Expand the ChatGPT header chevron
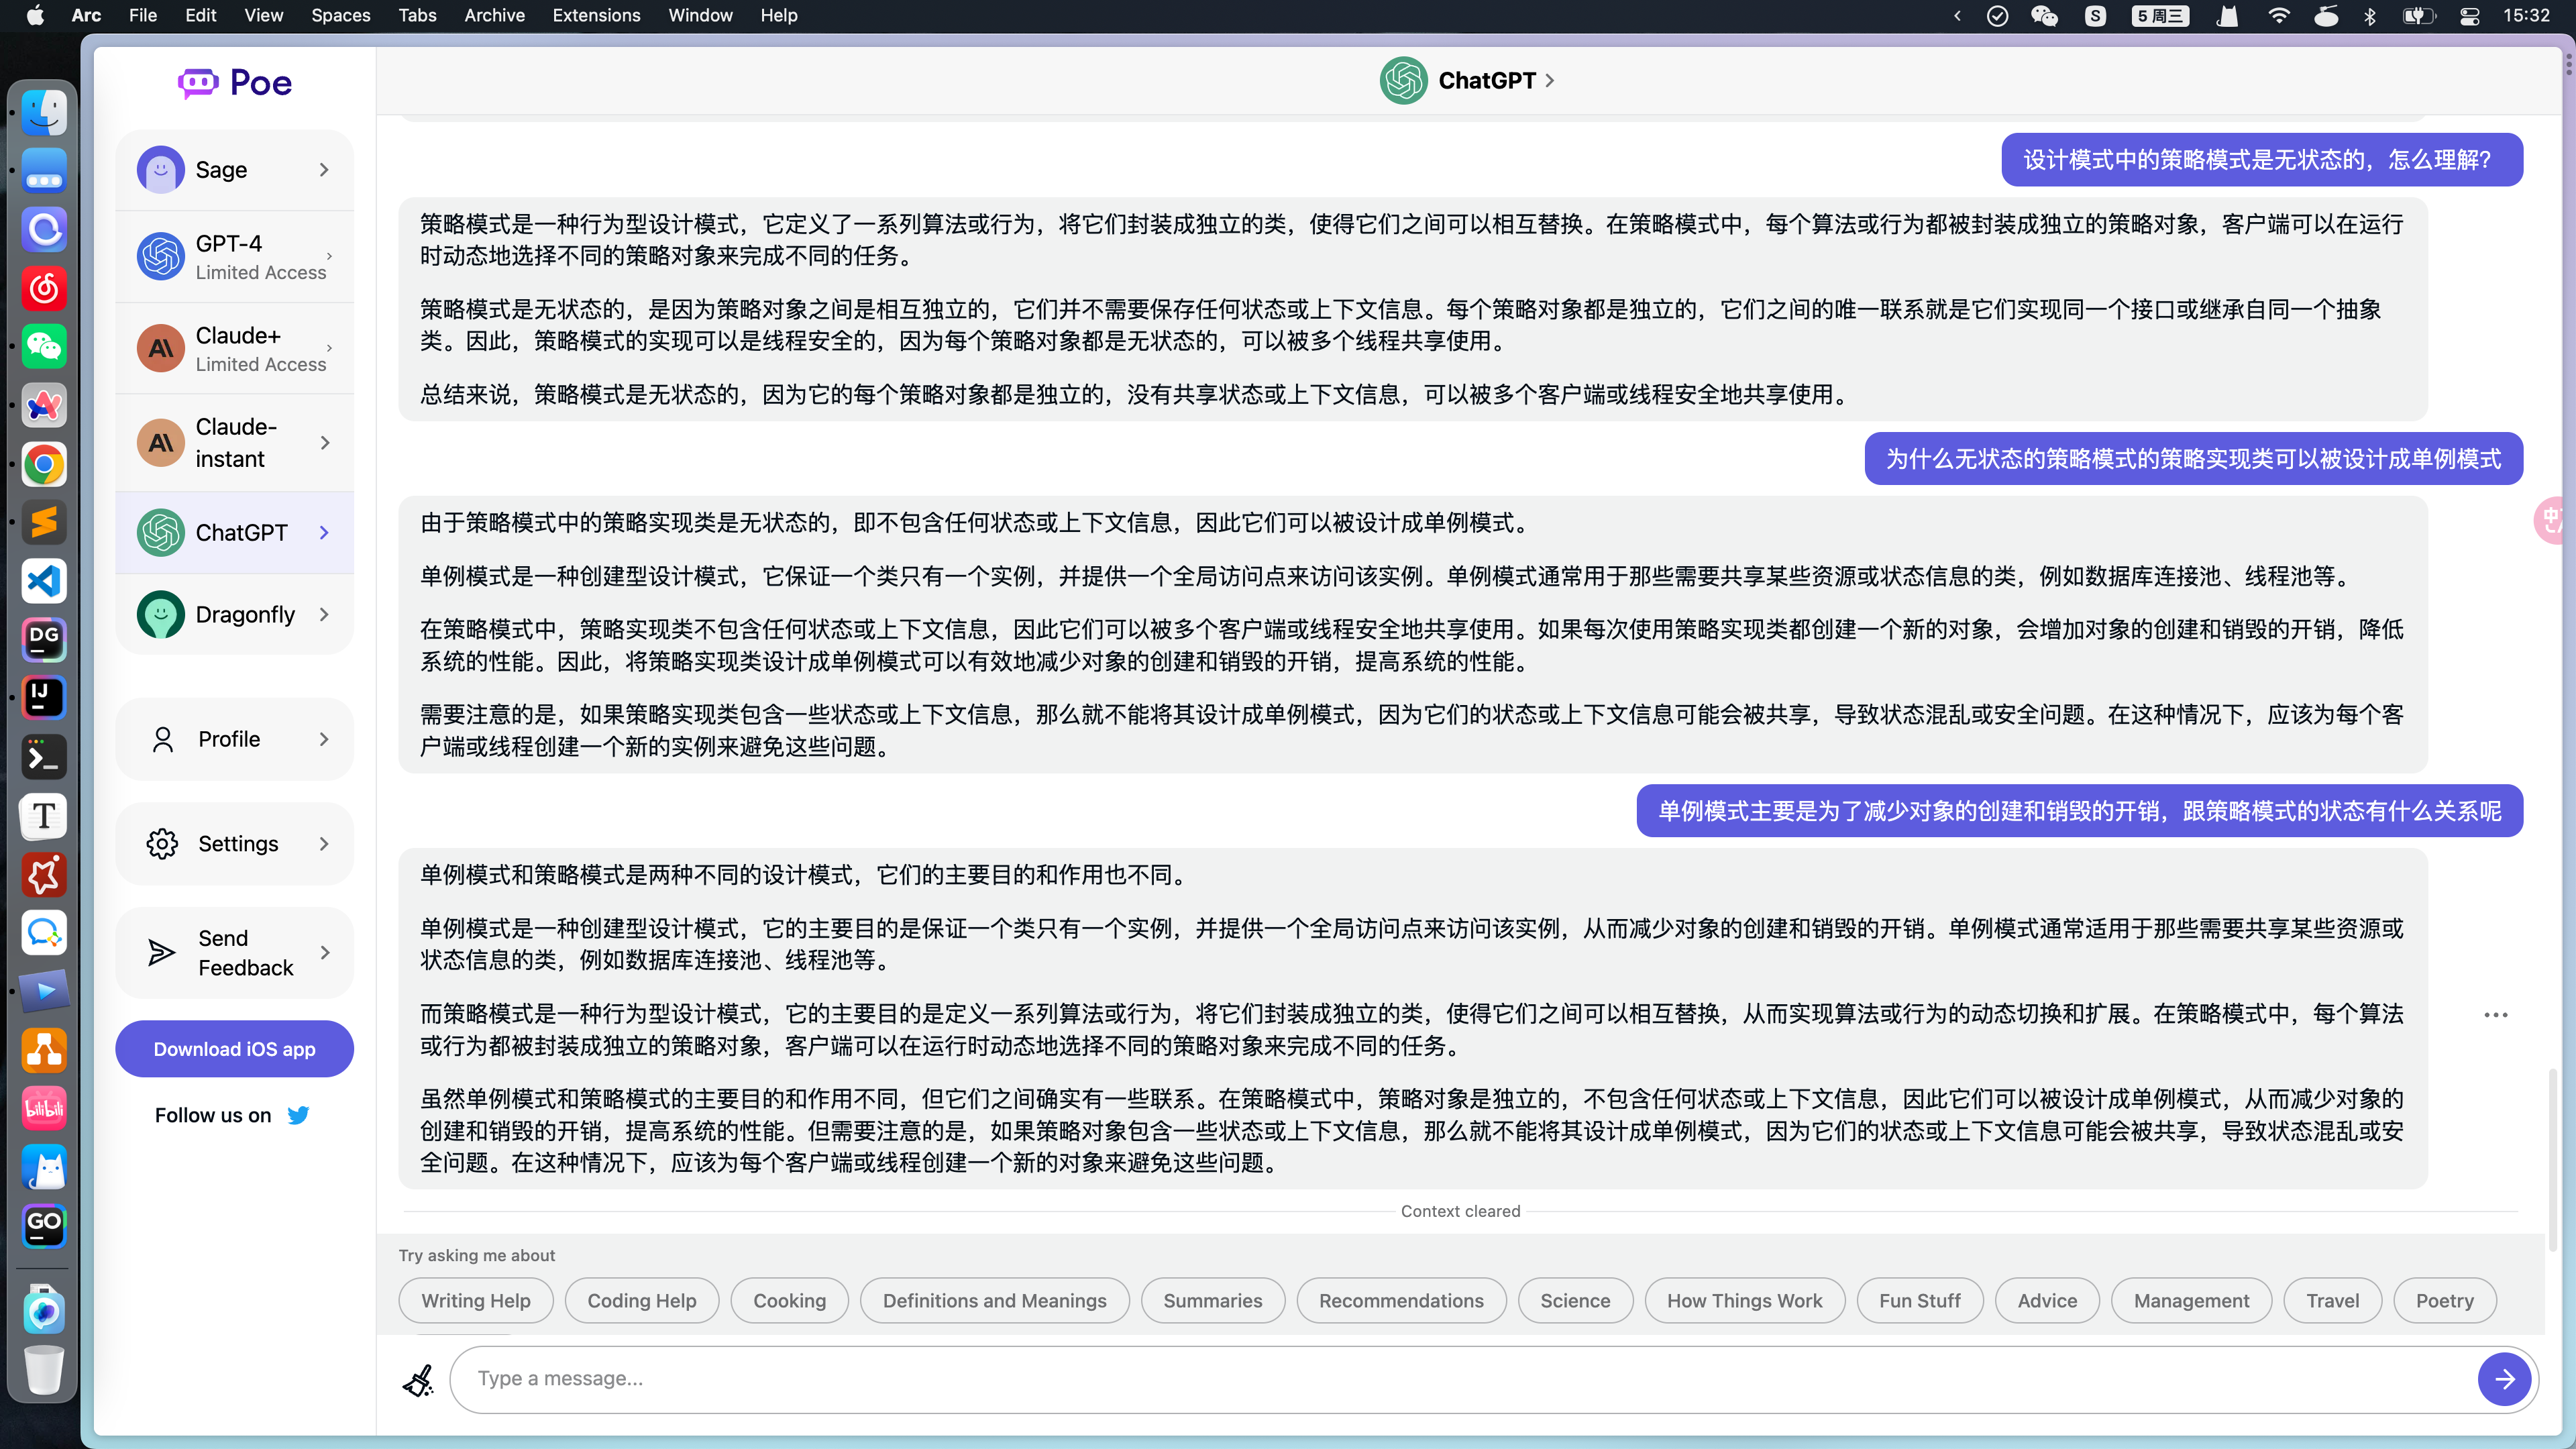 point(1550,81)
